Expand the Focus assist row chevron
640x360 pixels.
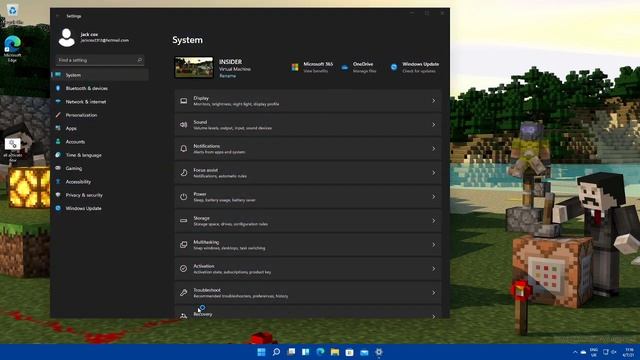(x=433, y=173)
